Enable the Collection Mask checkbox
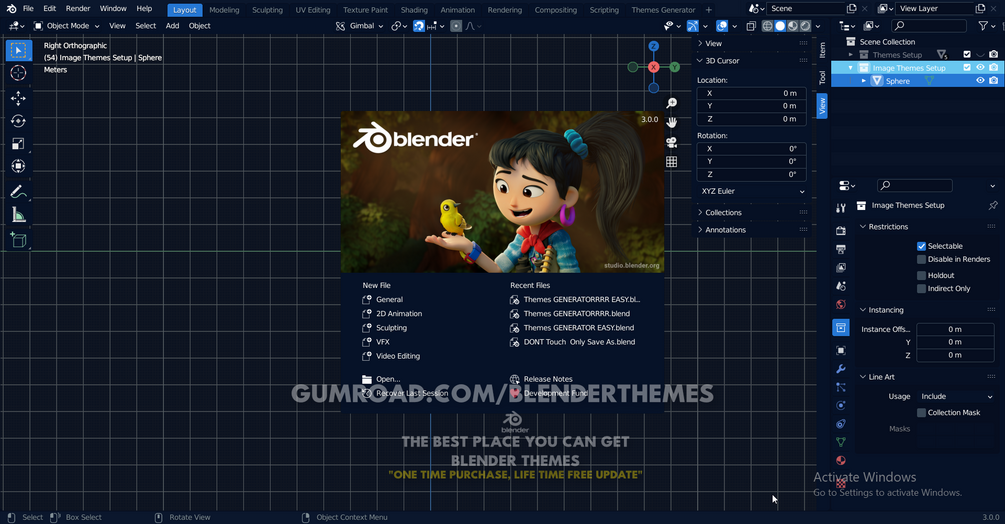Viewport: 1005px width, 524px height. (x=921, y=413)
